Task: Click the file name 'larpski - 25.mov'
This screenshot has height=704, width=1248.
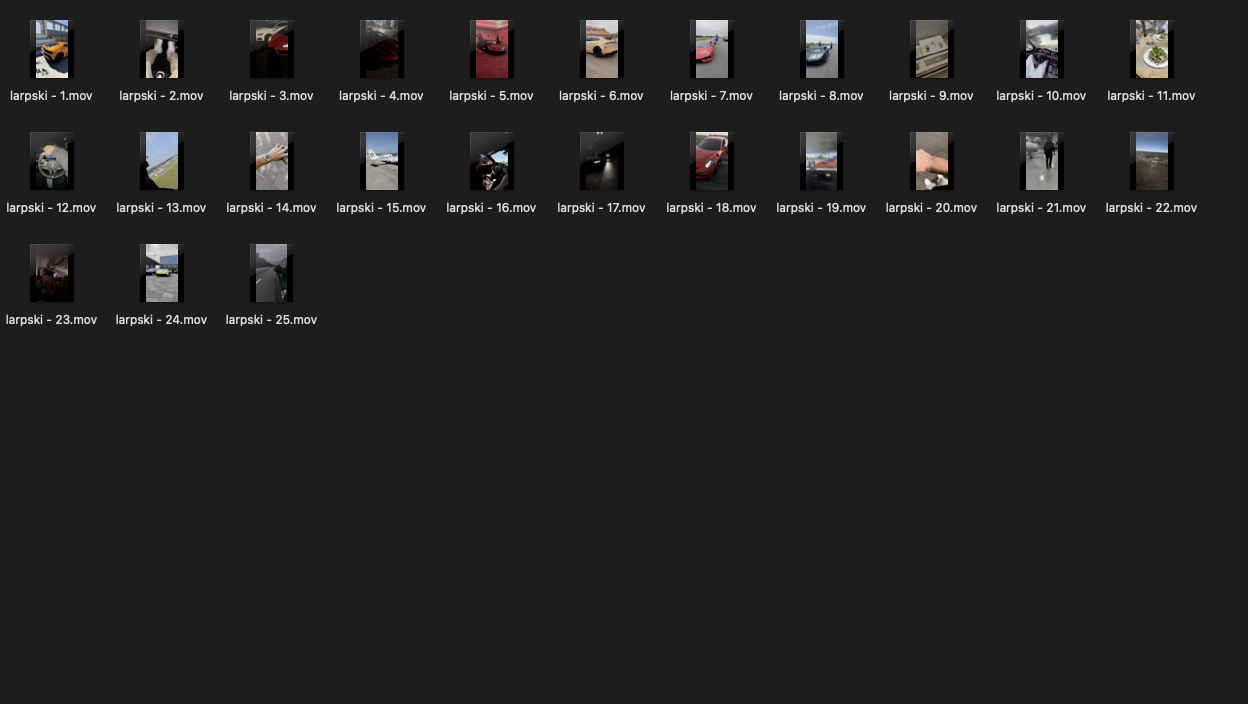Action: point(271,320)
